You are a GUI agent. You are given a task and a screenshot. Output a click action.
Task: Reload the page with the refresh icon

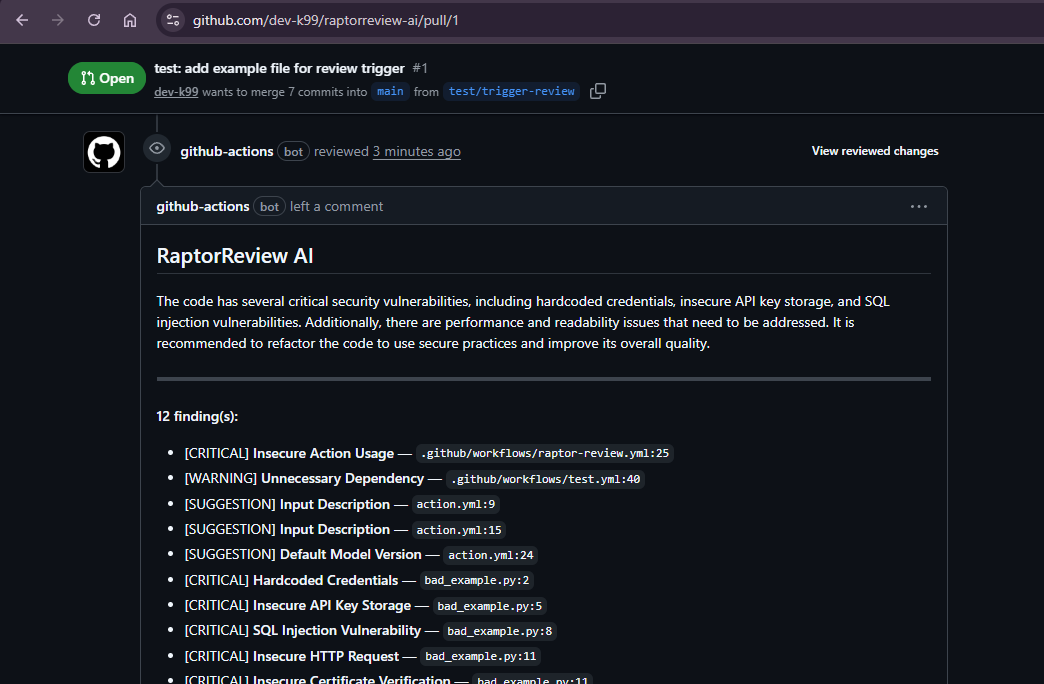coord(94,19)
